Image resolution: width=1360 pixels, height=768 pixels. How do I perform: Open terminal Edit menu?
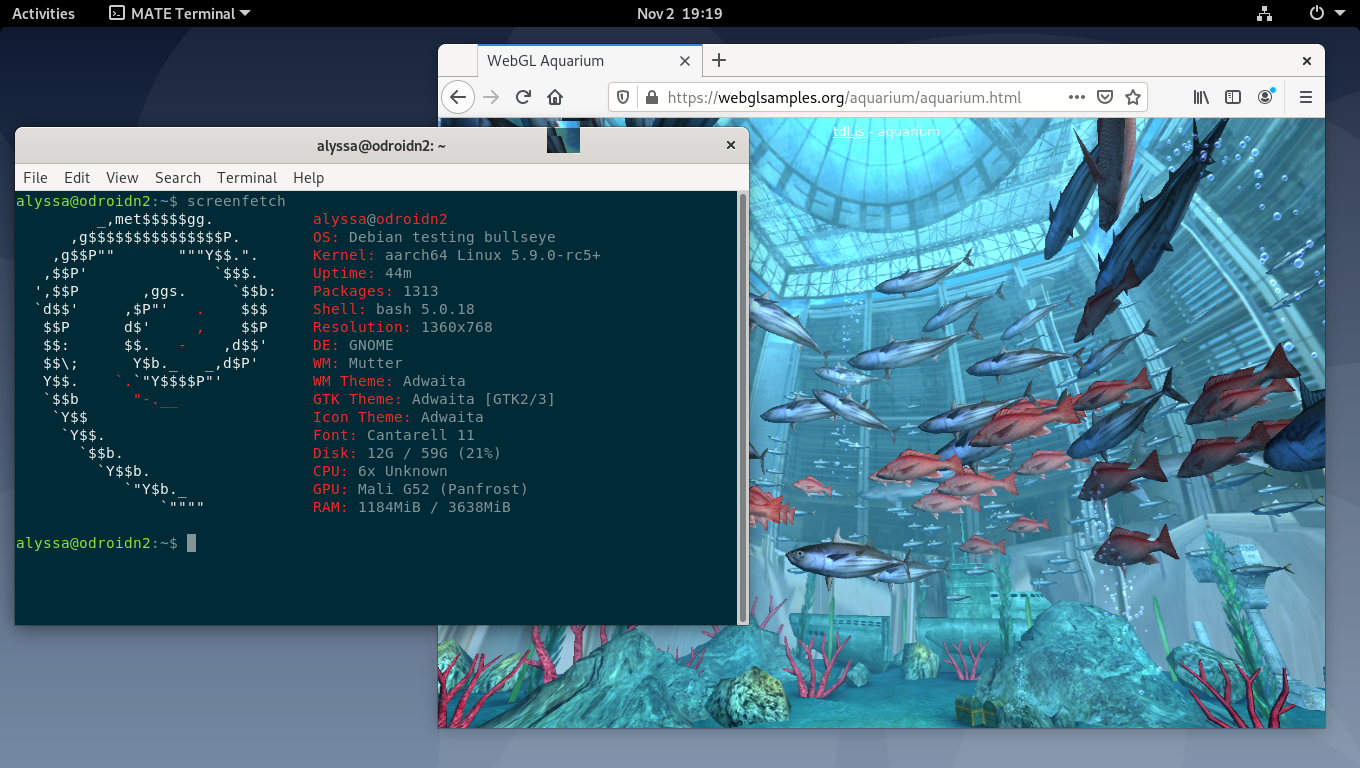click(x=77, y=177)
